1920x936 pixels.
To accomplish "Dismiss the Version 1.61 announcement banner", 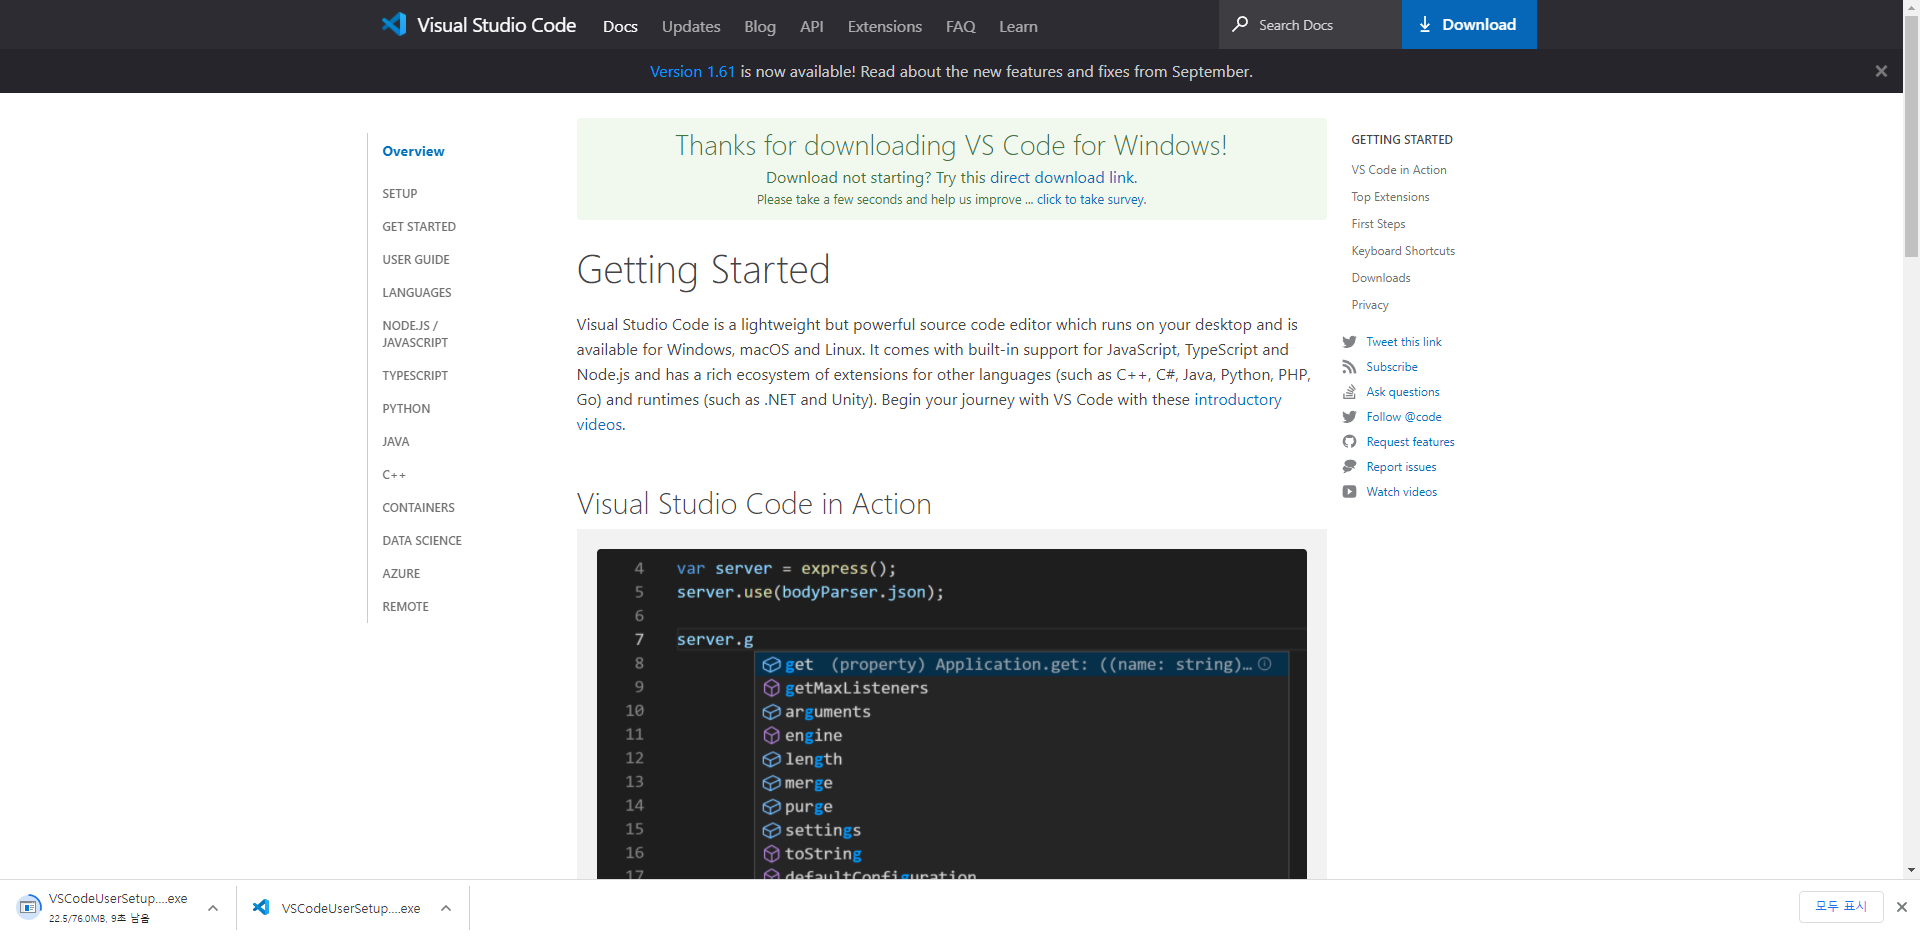I will (1881, 71).
